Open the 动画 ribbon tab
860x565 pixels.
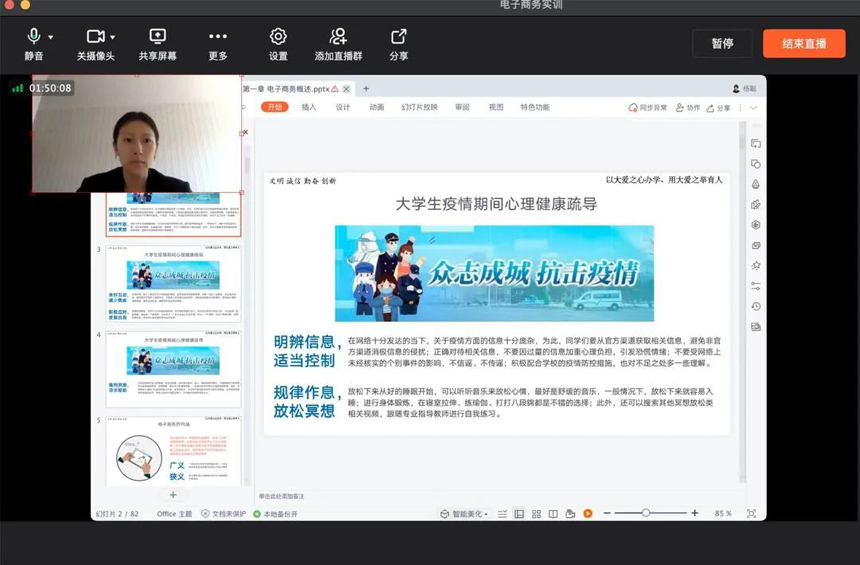pyautogui.click(x=377, y=107)
